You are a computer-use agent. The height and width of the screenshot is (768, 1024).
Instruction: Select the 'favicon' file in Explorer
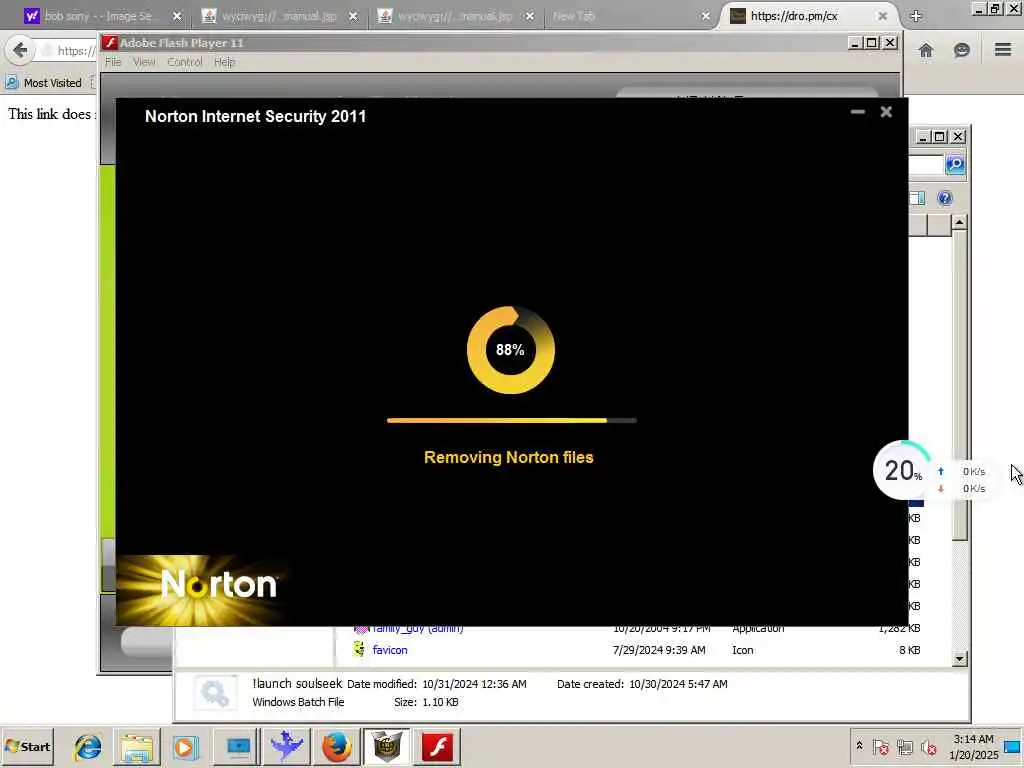click(x=390, y=650)
